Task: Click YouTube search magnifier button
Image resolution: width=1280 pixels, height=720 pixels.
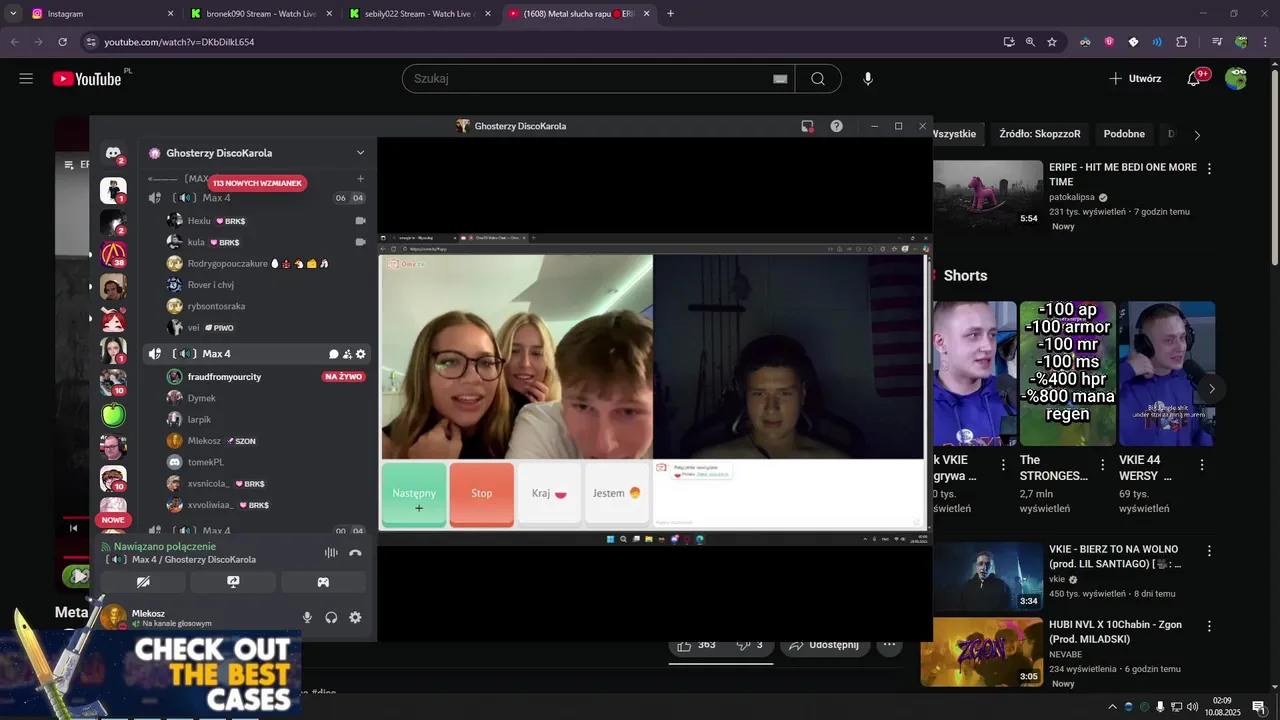Action: coord(818,79)
